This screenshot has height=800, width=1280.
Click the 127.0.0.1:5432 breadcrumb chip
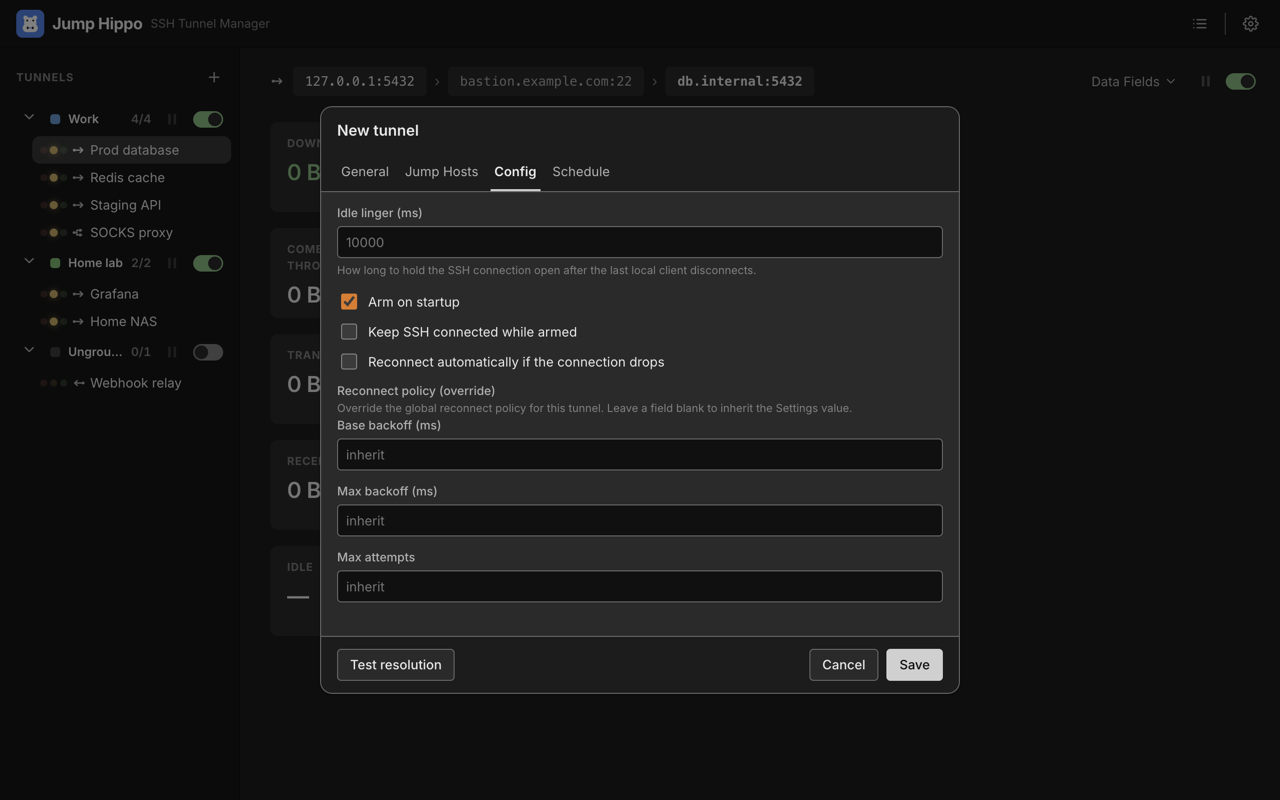(360, 81)
